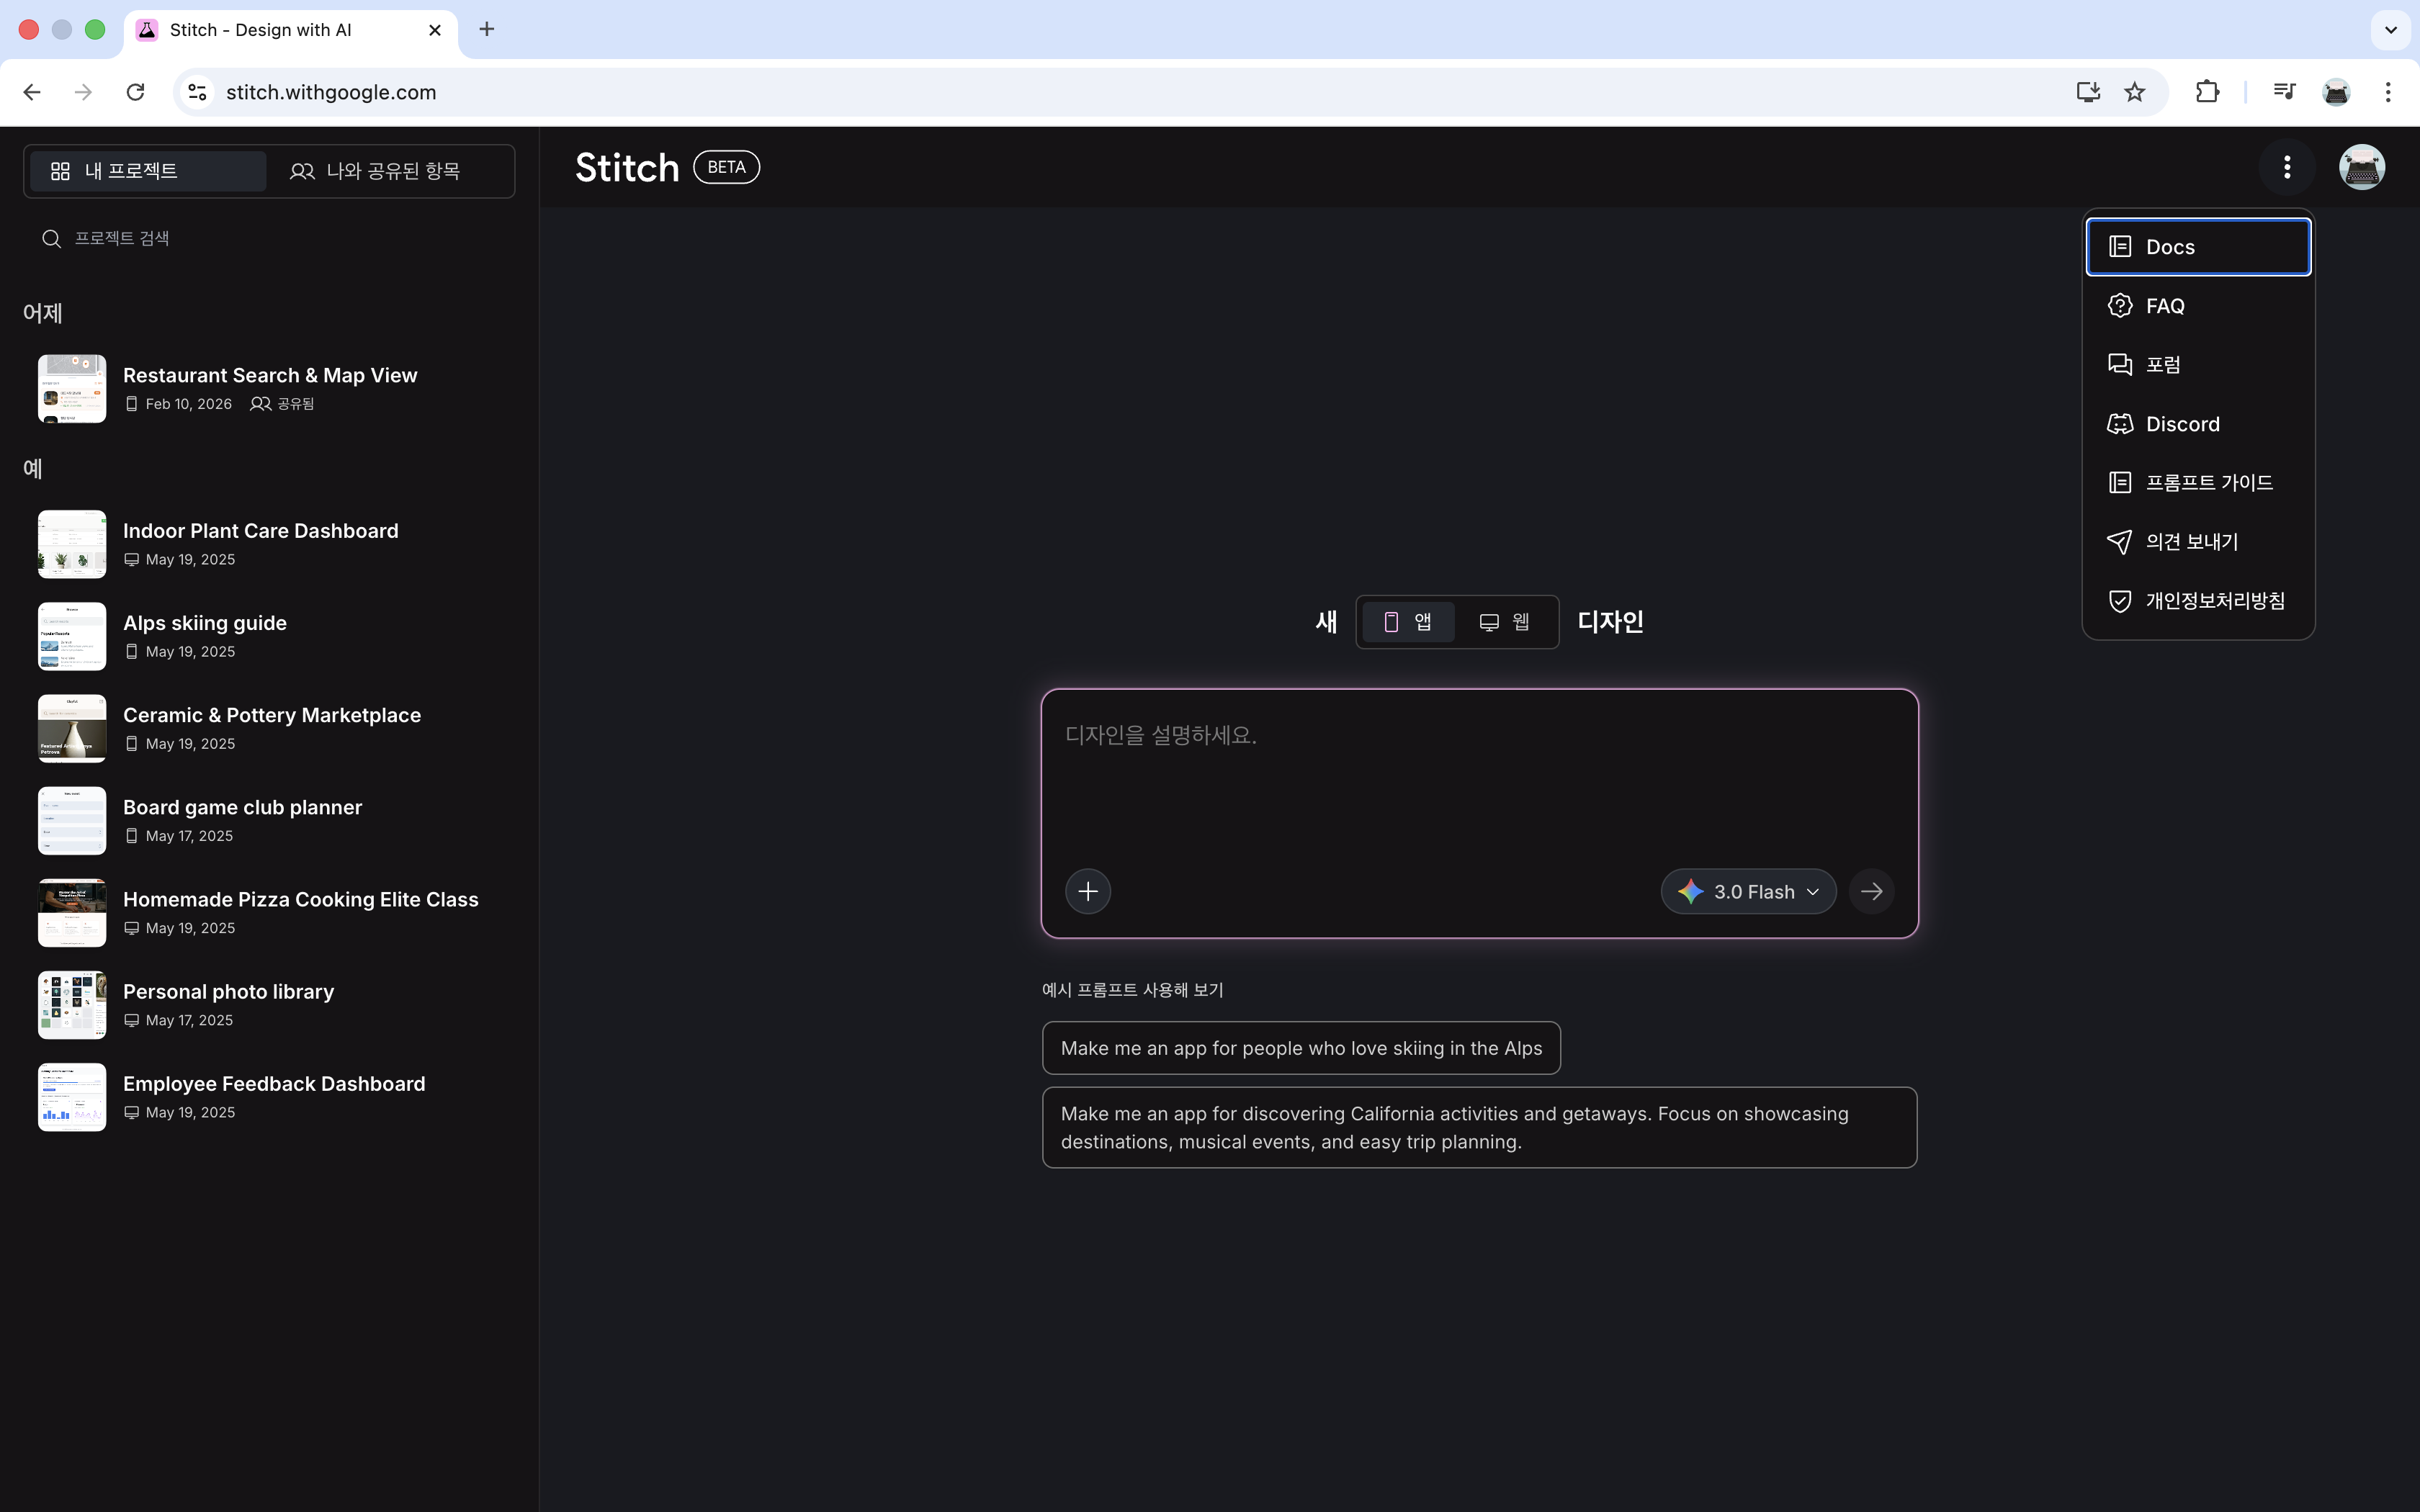Screen dimensions: 2420x1512
Task: Bookmark this page with the star icon
Action: pyautogui.click(x=2135, y=92)
